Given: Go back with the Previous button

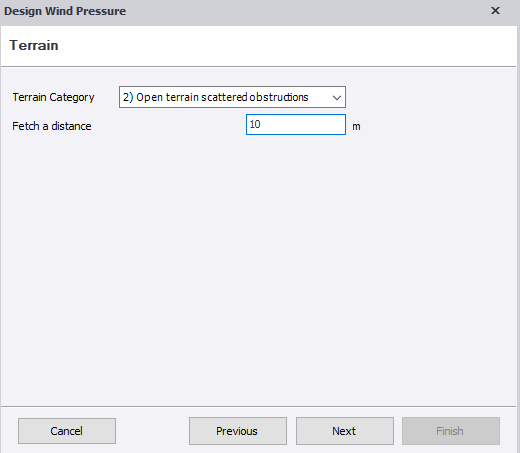Looking at the screenshot, I should point(238,431).
